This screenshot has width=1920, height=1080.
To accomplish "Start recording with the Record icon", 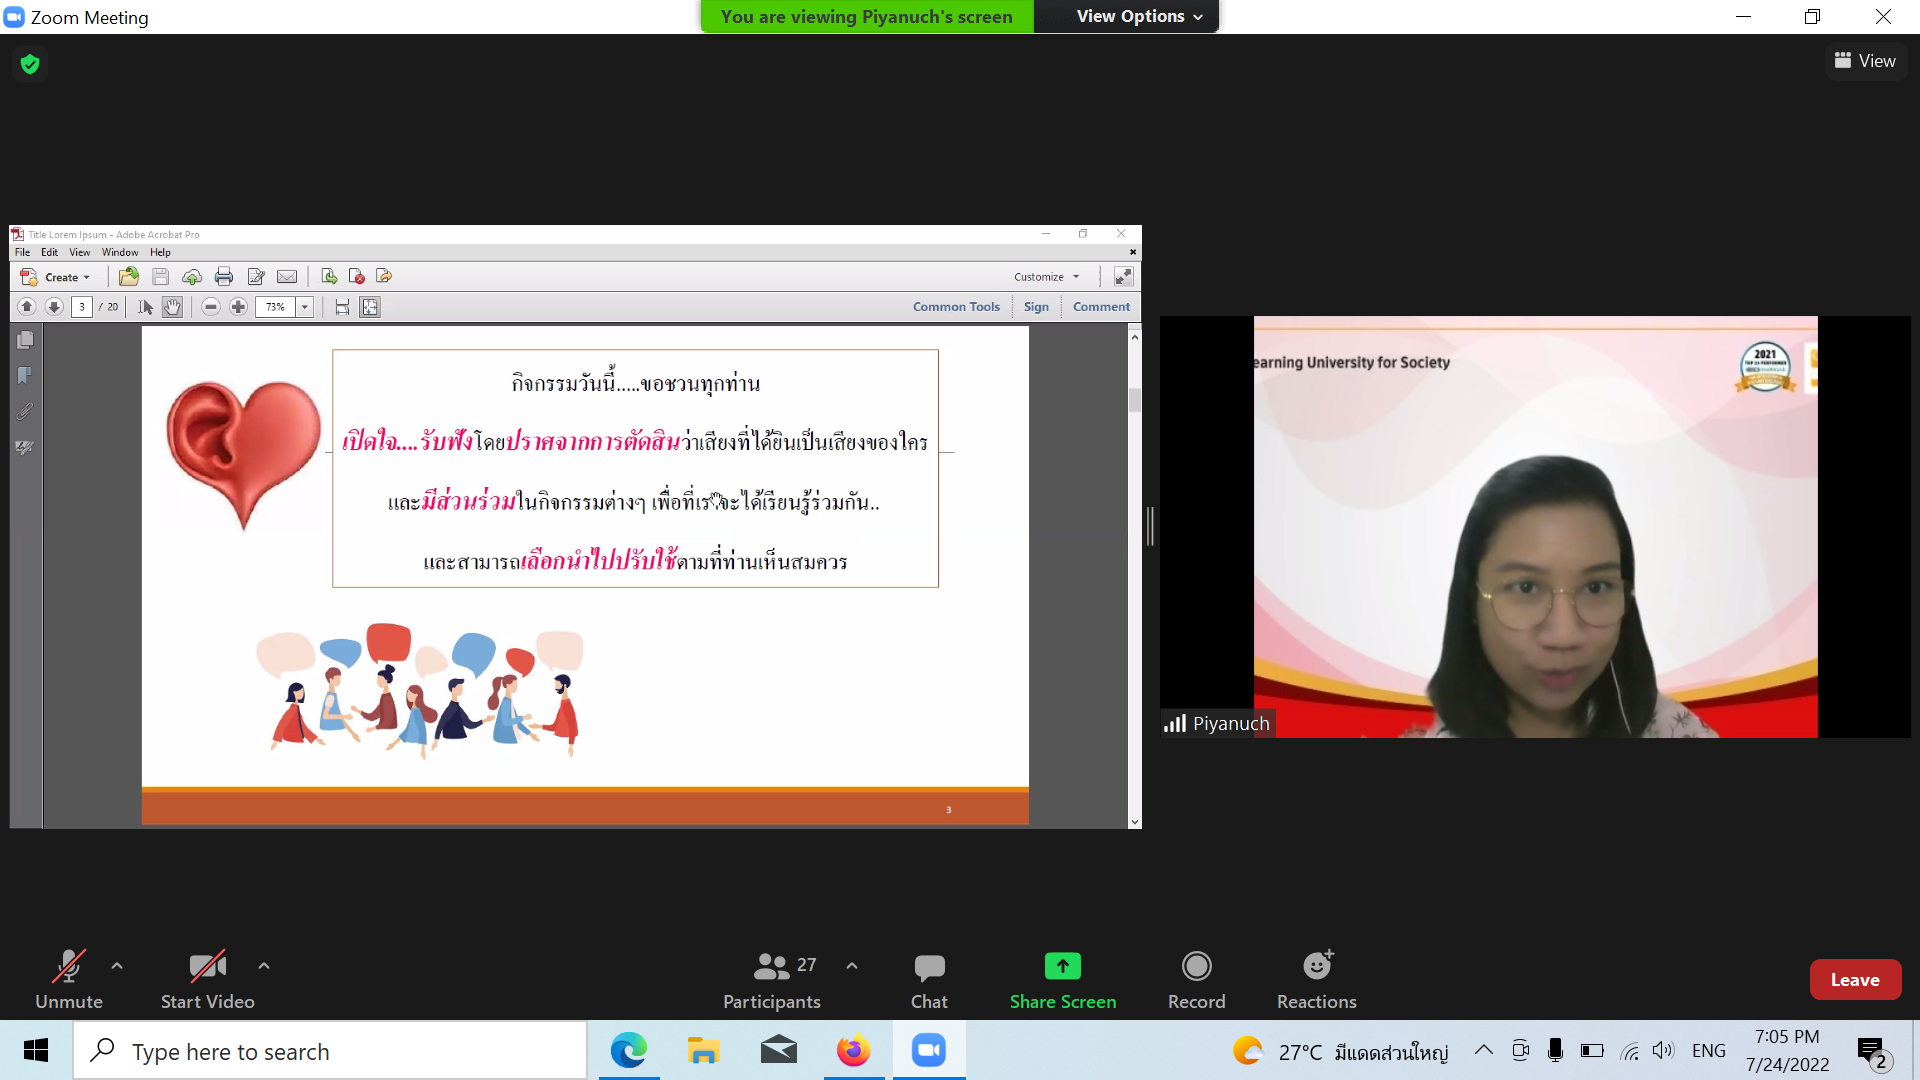I will tap(1196, 967).
